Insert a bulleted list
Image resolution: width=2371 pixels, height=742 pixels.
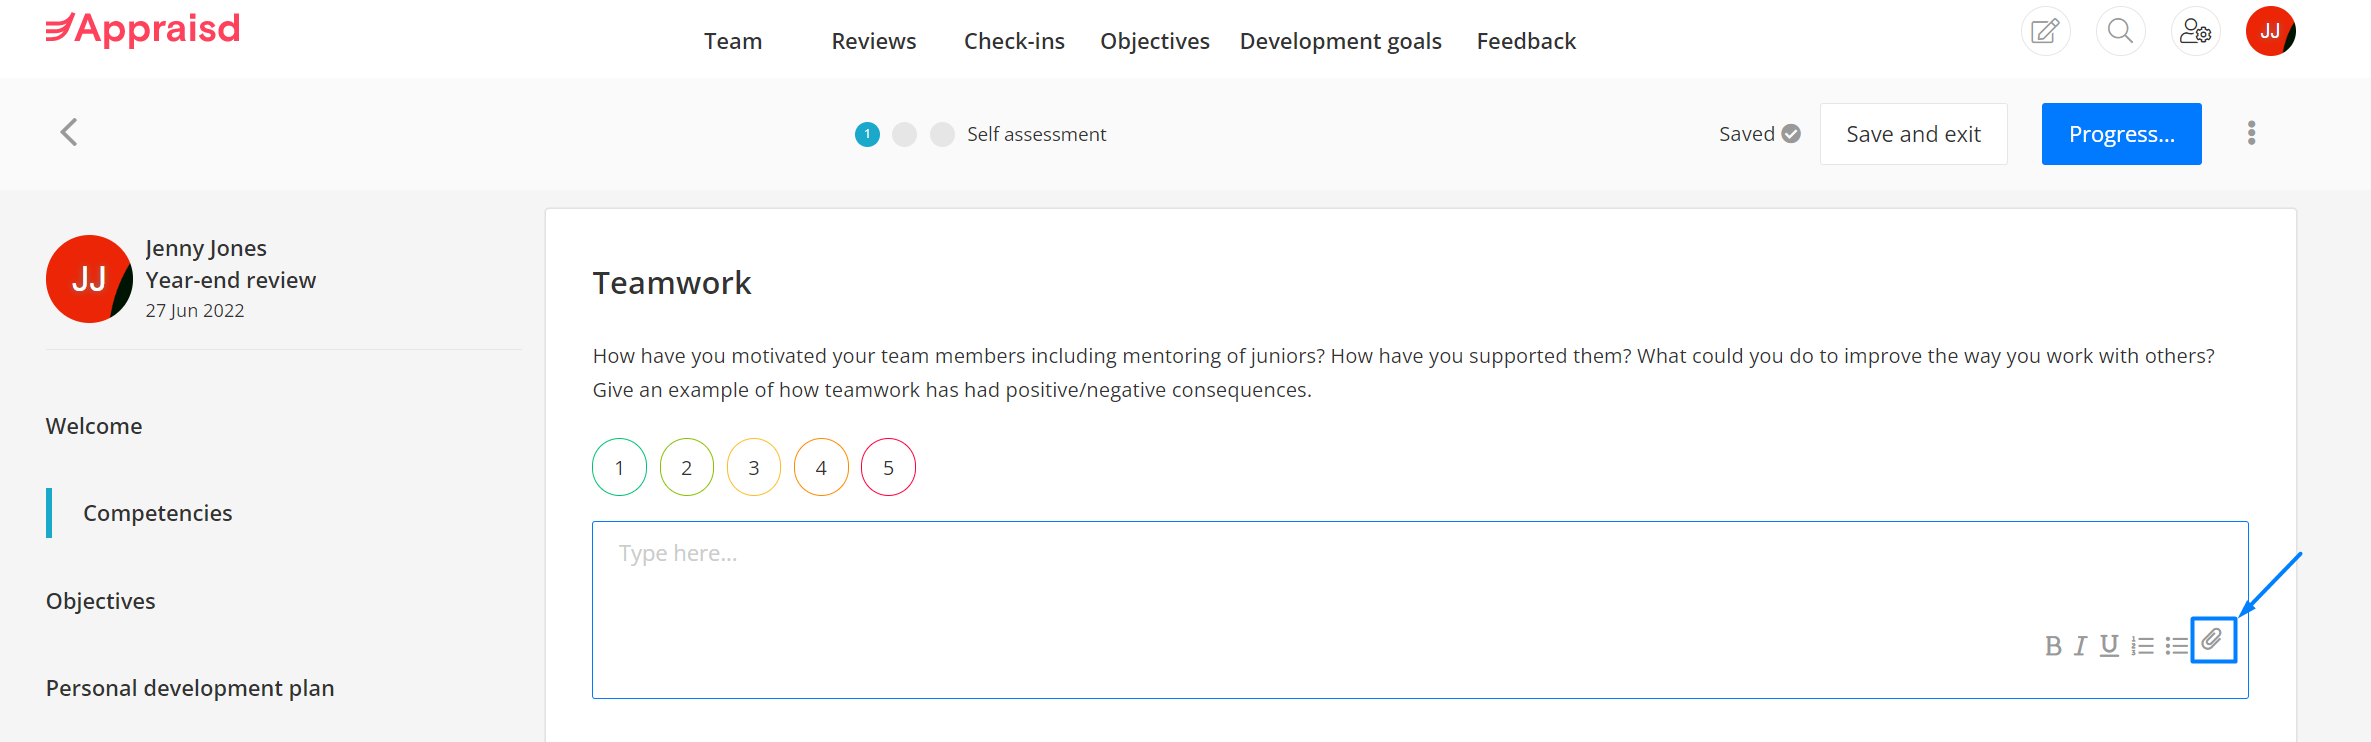(x=2176, y=646)
